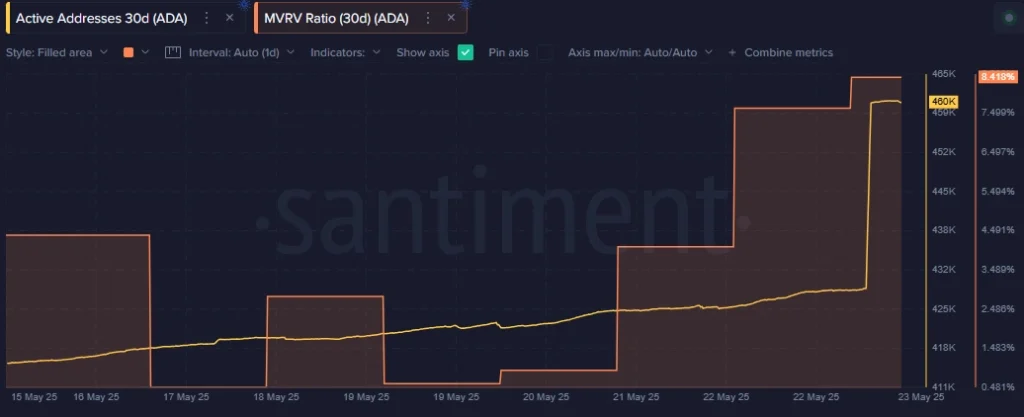
Task: Click the 20 May 25 date label
Action: pos(547,397)
